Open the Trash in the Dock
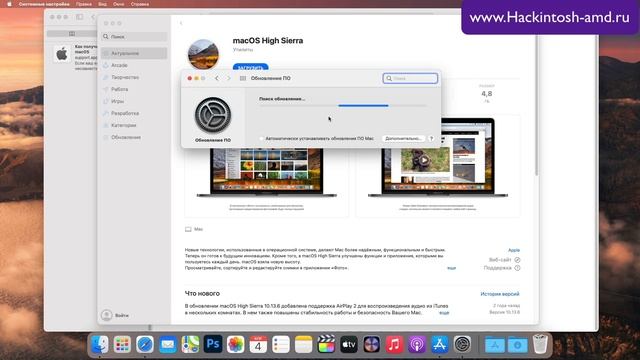Viewport: 640px width, 360px height. 540,345
